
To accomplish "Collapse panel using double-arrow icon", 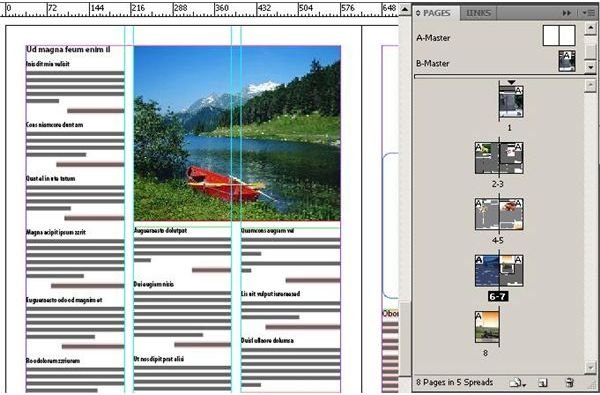I will point(567,13).
